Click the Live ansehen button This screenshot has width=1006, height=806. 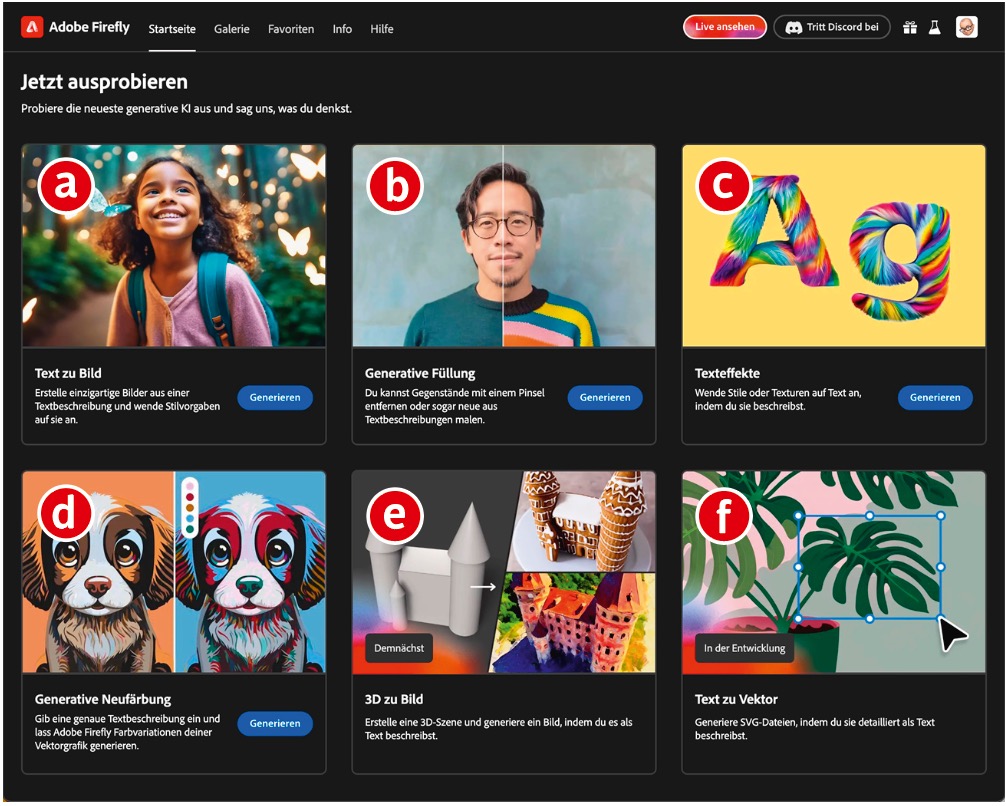click(725, 27)
